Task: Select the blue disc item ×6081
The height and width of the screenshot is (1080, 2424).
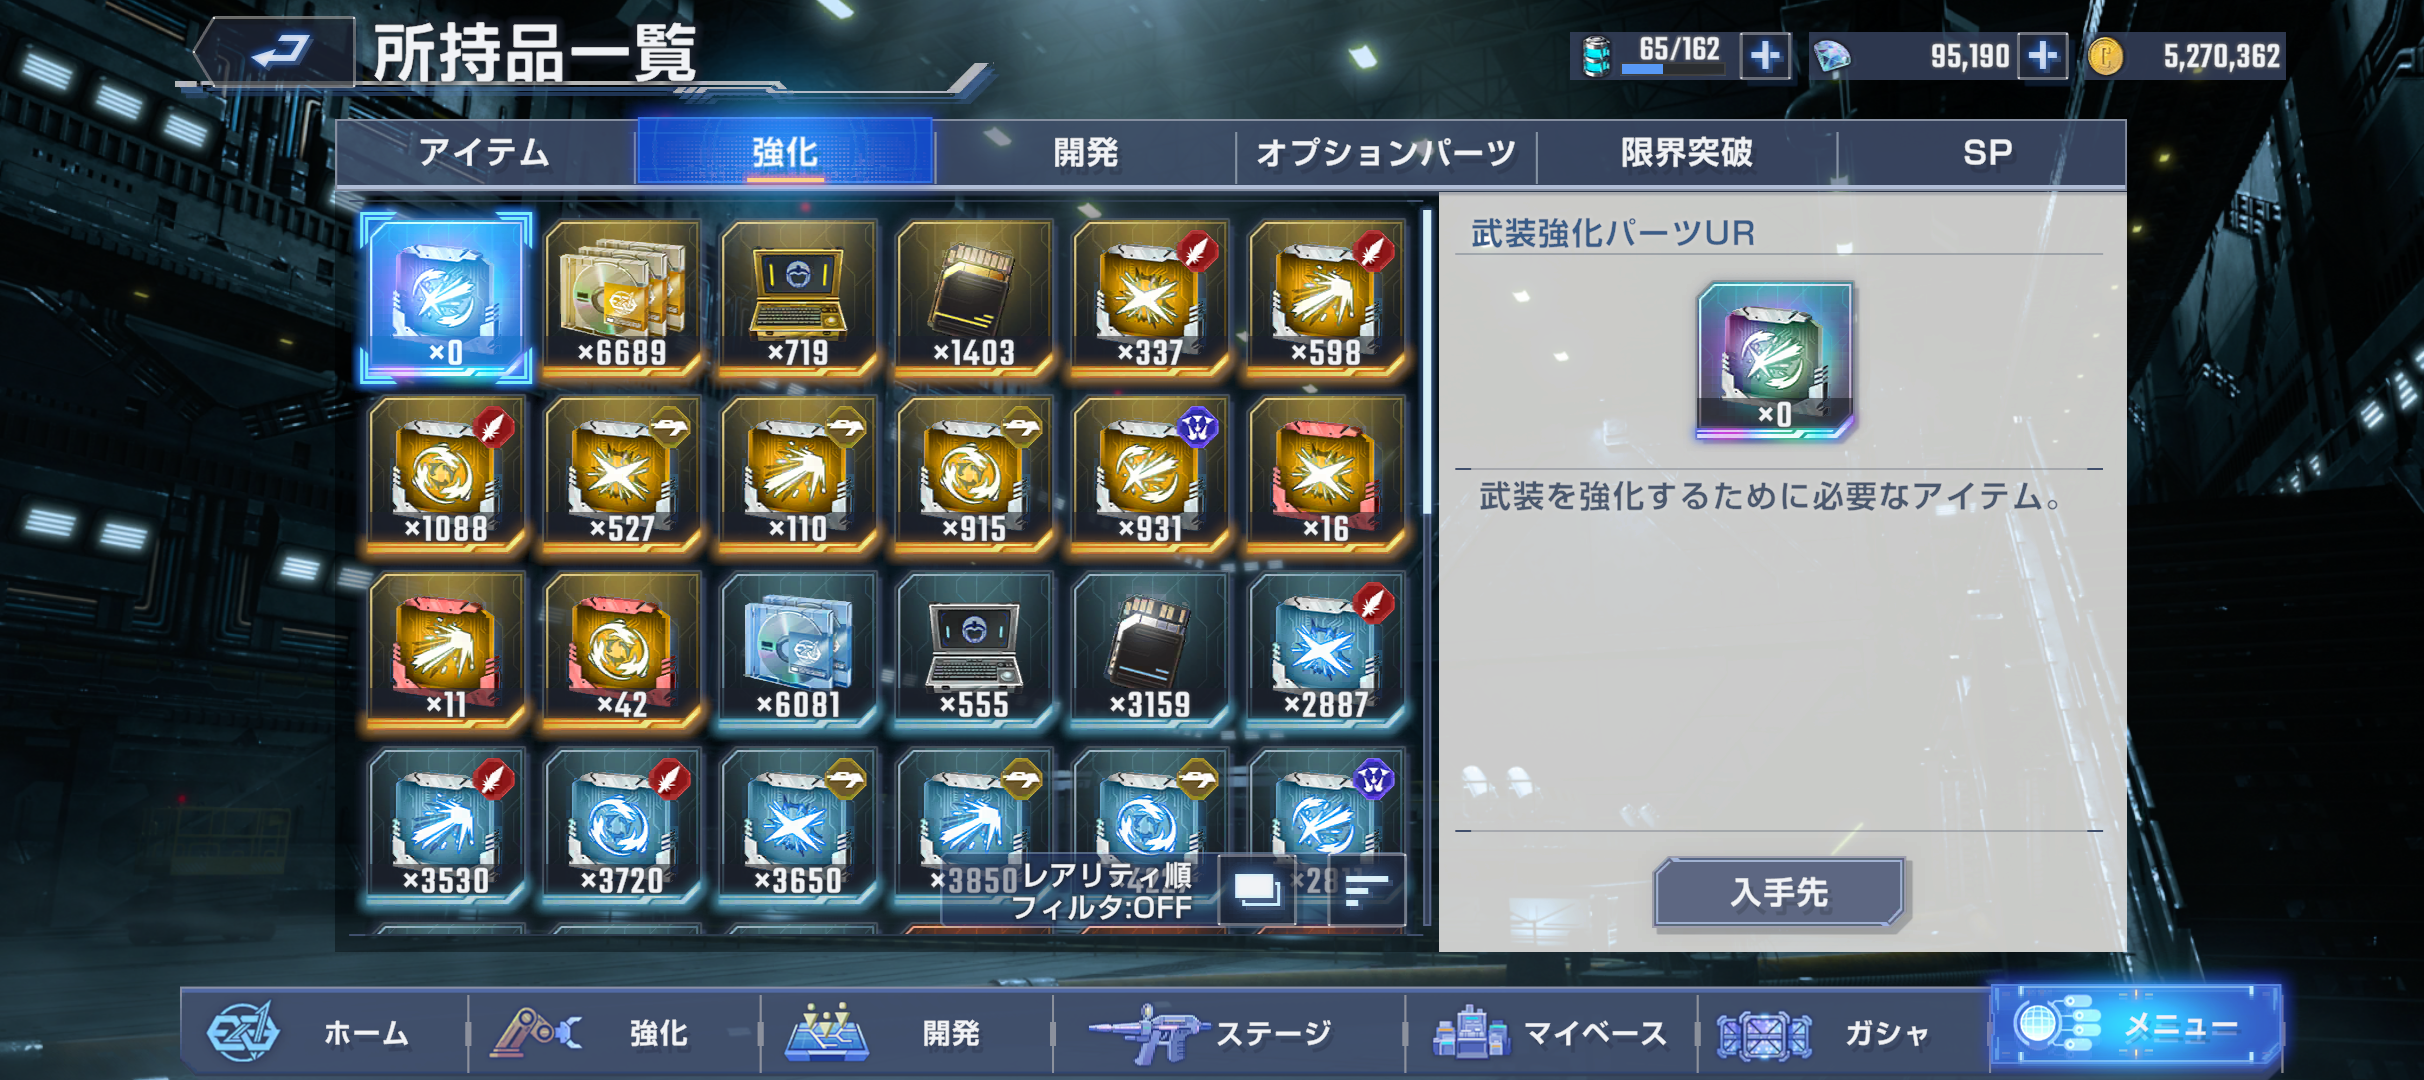Action: (798, 649)
